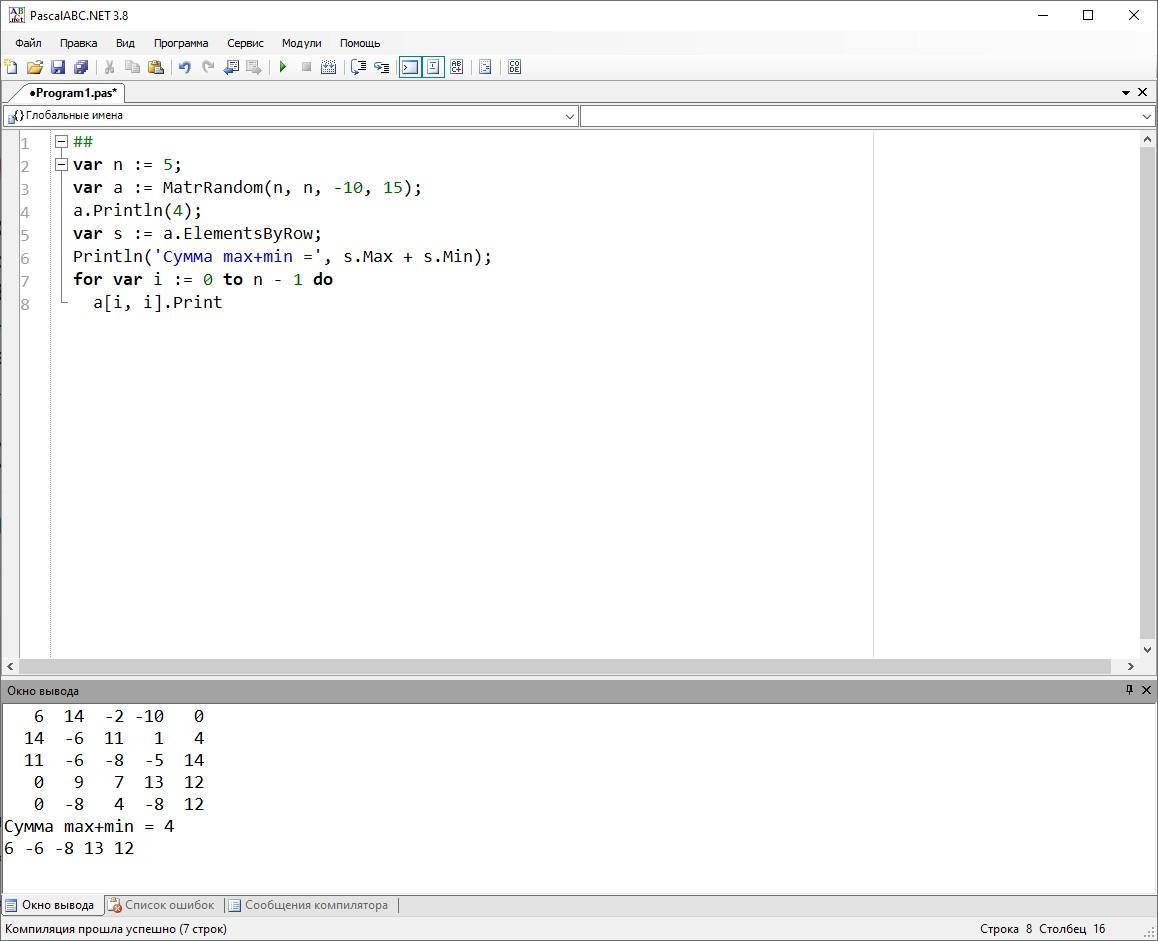Click the output line 'Сумма max+min = 4'
This screenshot has width=1158, height=941.
[89, 827]
